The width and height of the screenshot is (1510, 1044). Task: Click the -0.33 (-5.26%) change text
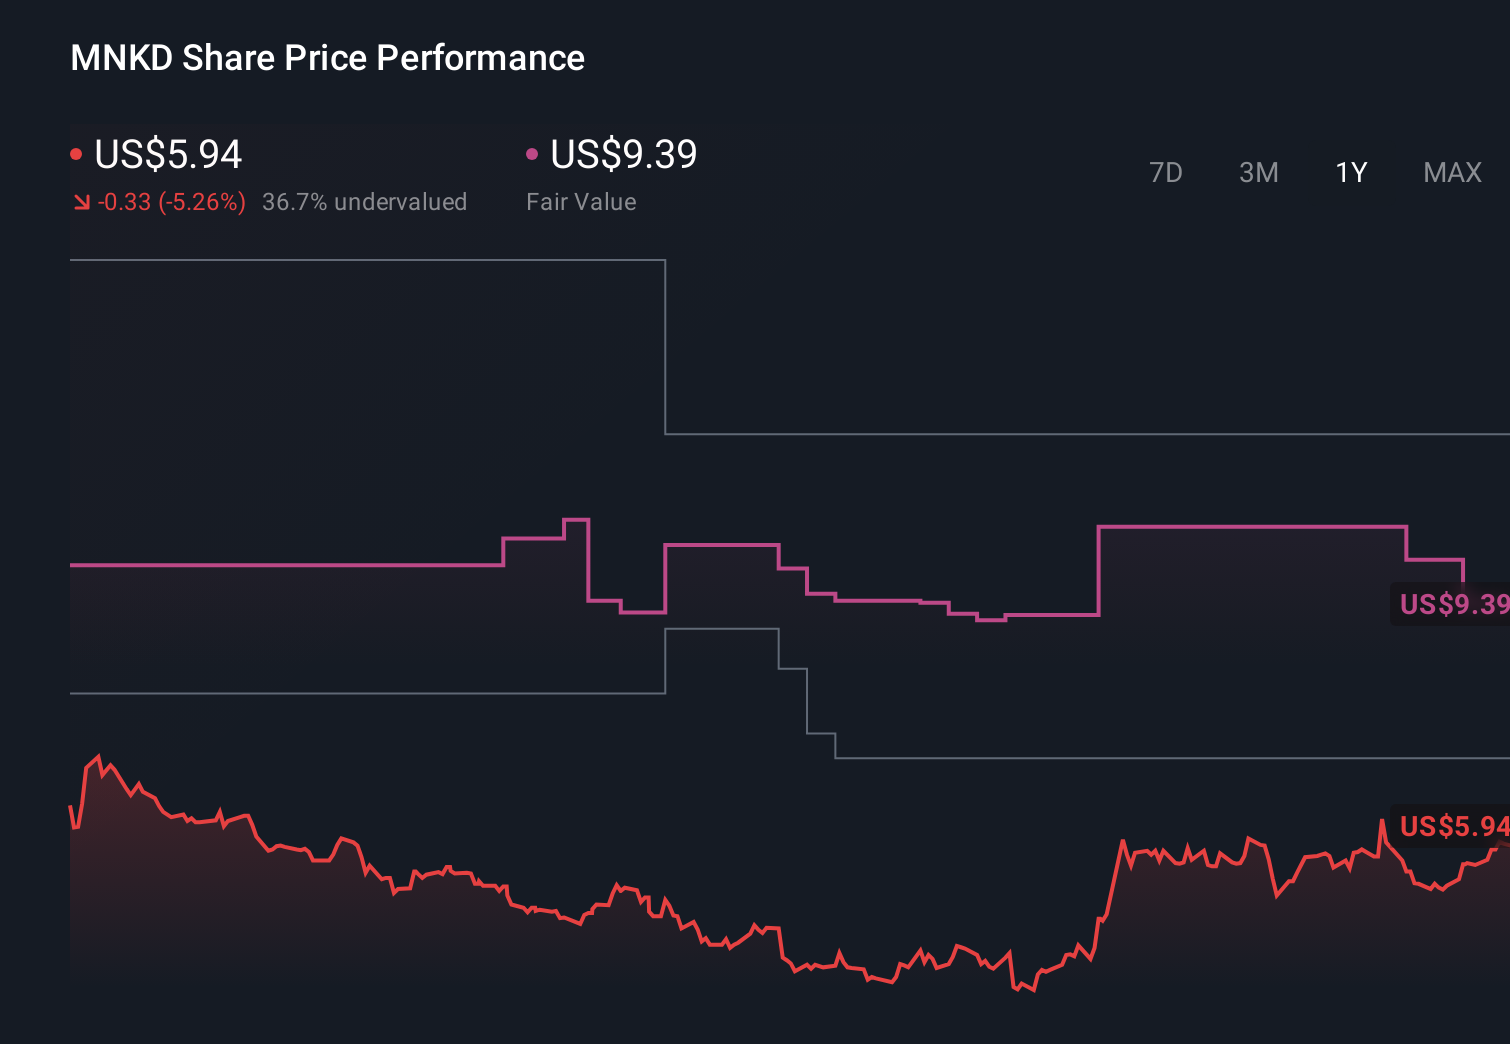(171, 201)
